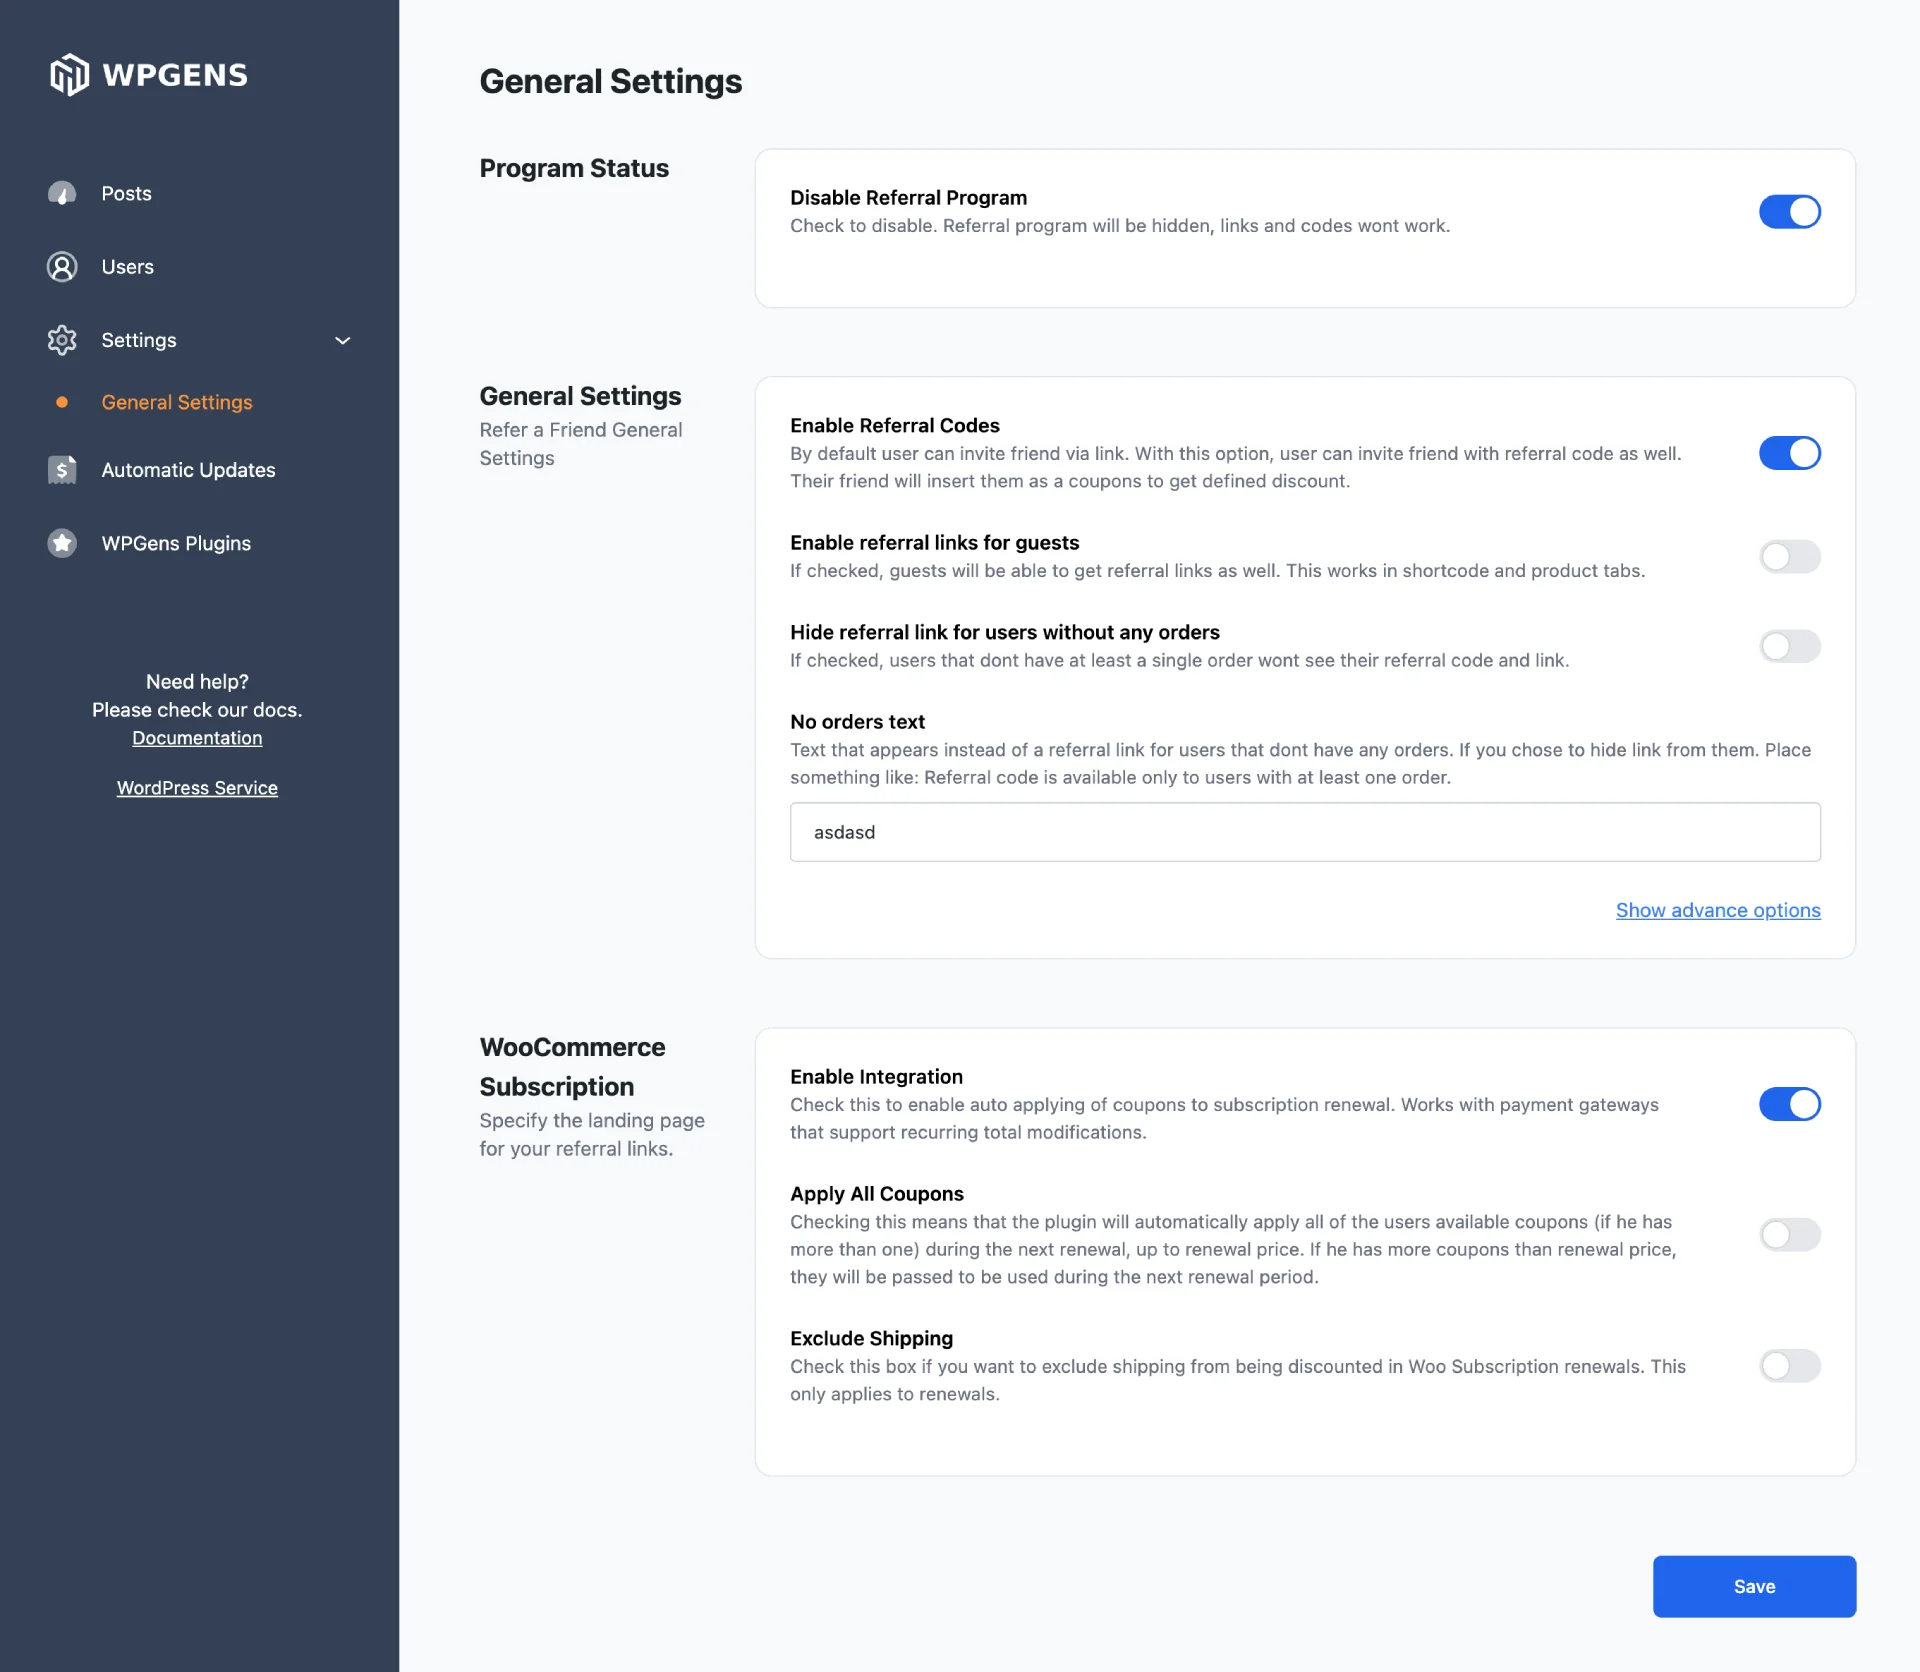Viewport: 1920px width, 1672px height.
Task: Open the Documentation link
Action: tap(197, 738)
